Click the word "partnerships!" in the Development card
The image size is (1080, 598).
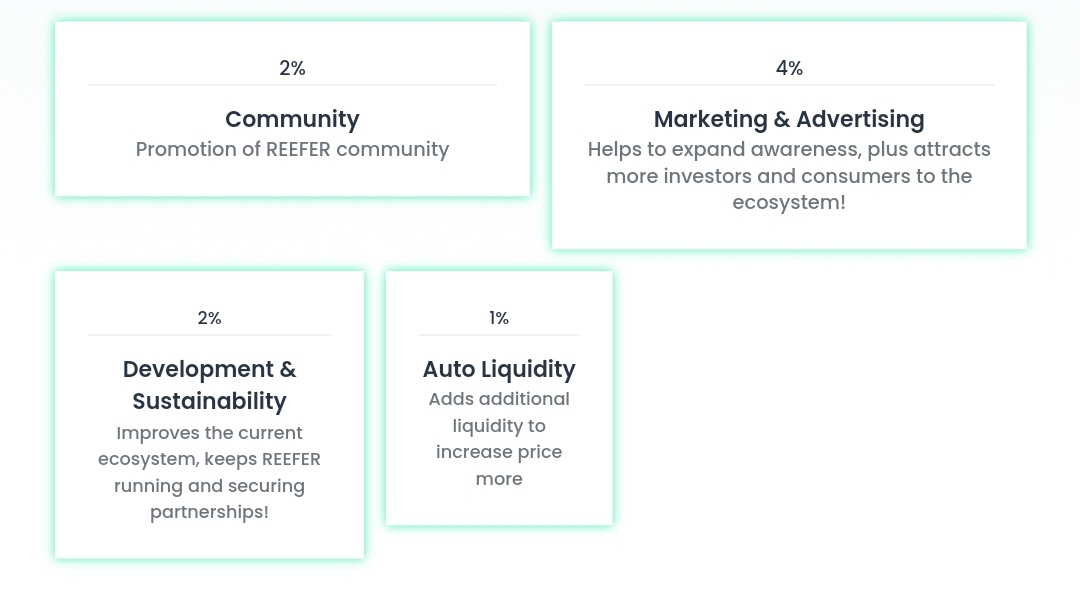[209, 513]
